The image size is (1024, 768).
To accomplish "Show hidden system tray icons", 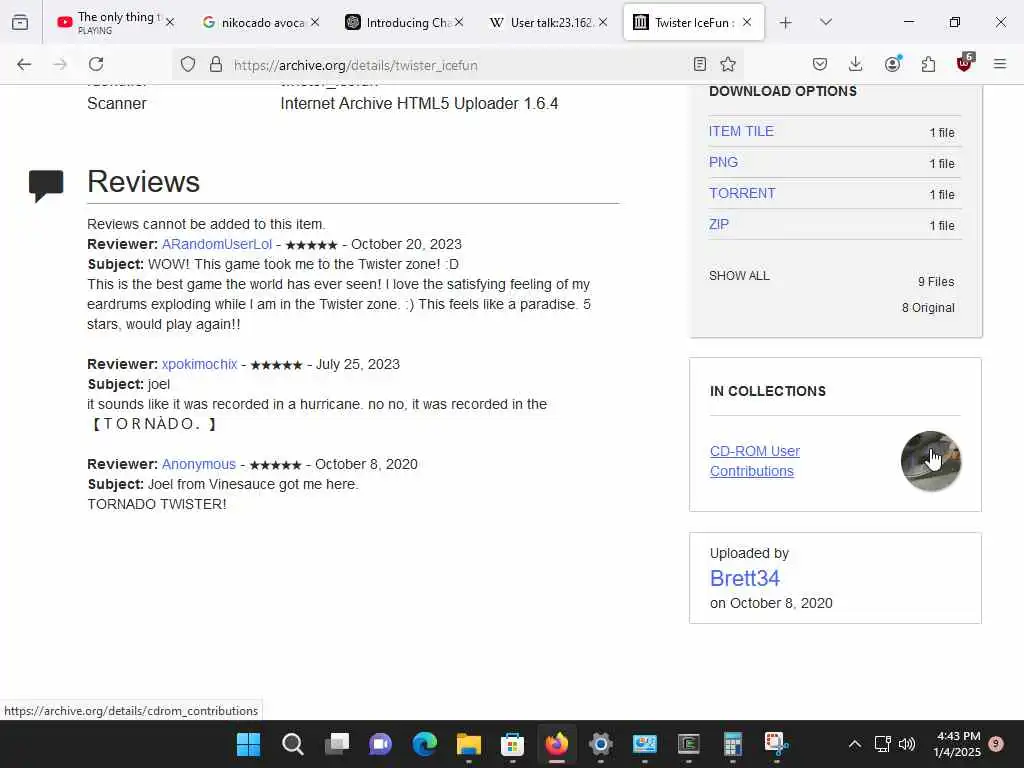I will [854, 744].
